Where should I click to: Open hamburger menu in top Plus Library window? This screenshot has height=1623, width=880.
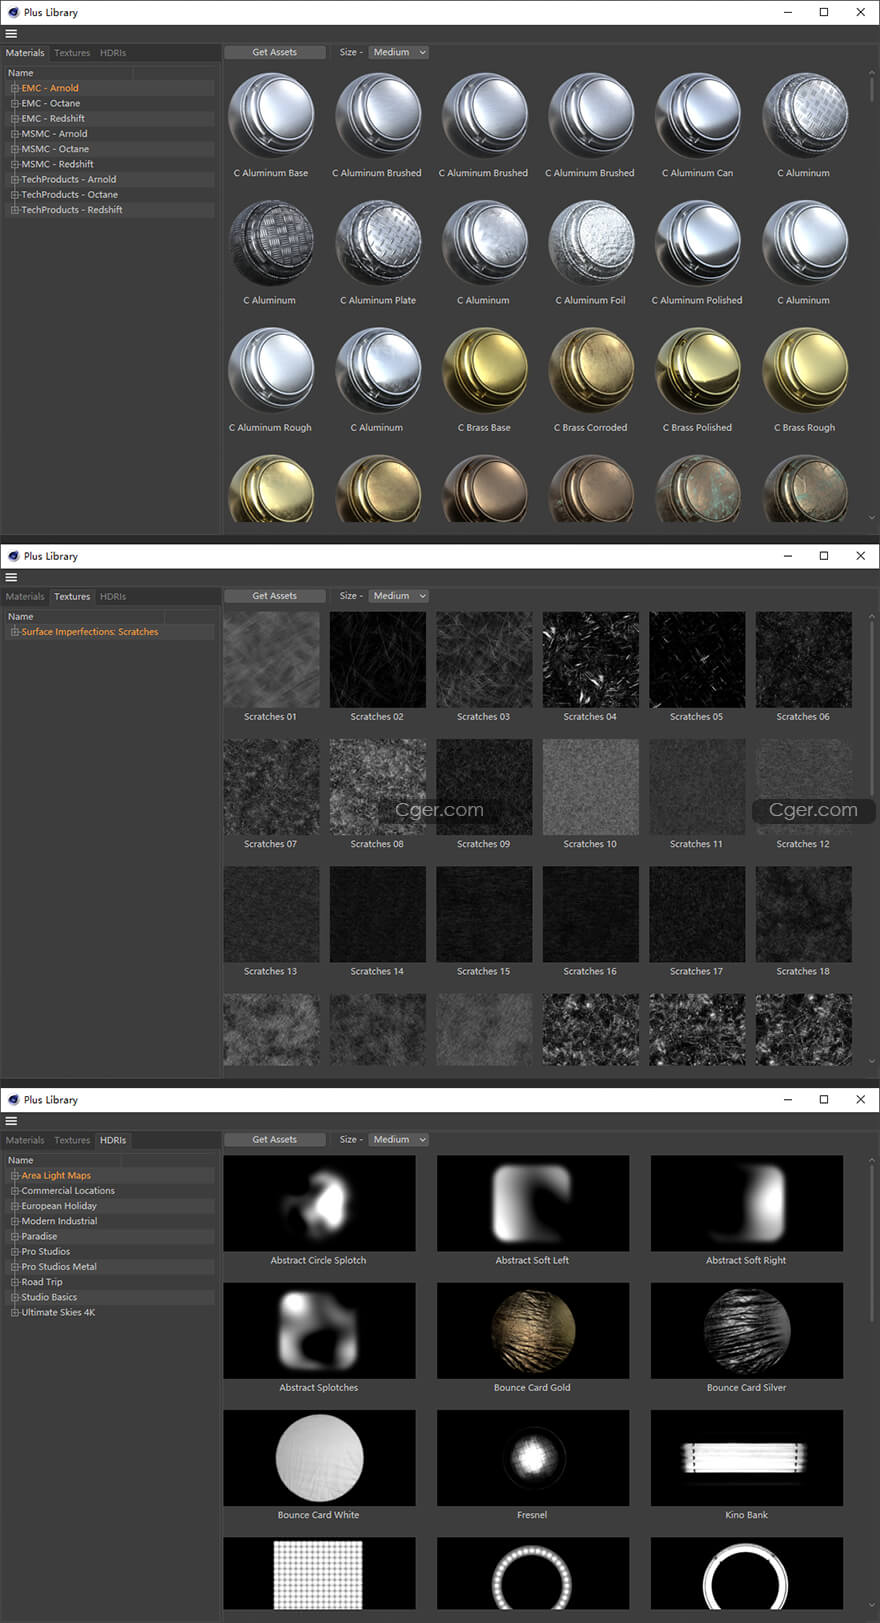point(11,34)
